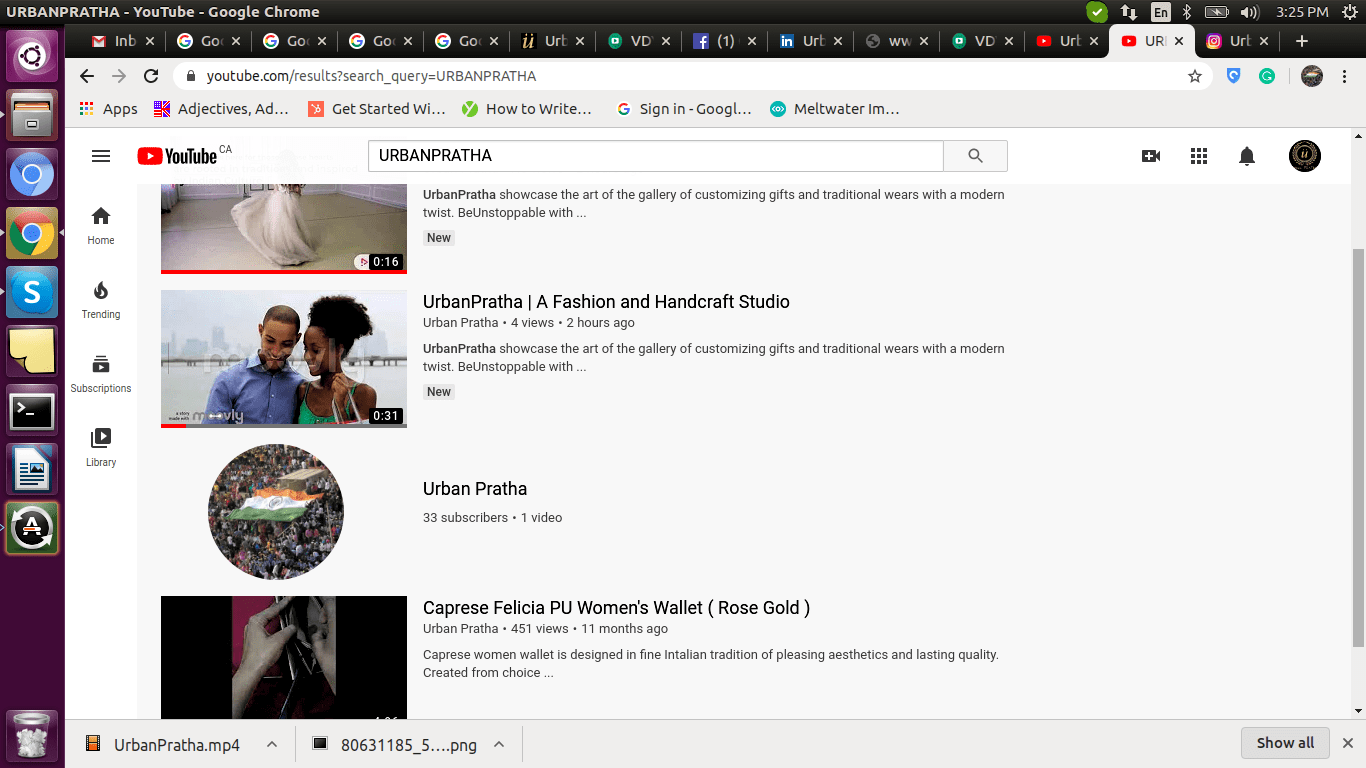
Task: Open 'UrbanPratha | A Fashion and Handcraft Studio' title
Action: click(x=606, y=301)
